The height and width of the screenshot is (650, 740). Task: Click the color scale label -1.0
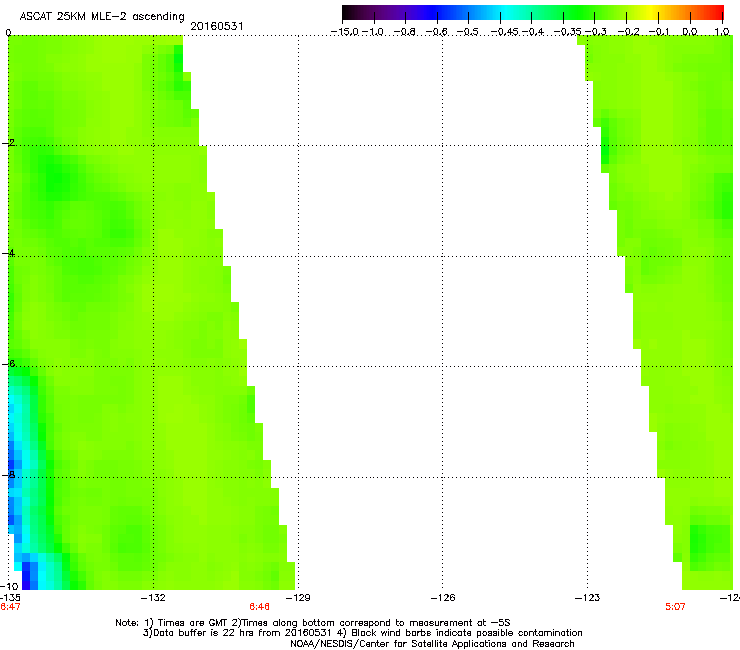point(372,32)
